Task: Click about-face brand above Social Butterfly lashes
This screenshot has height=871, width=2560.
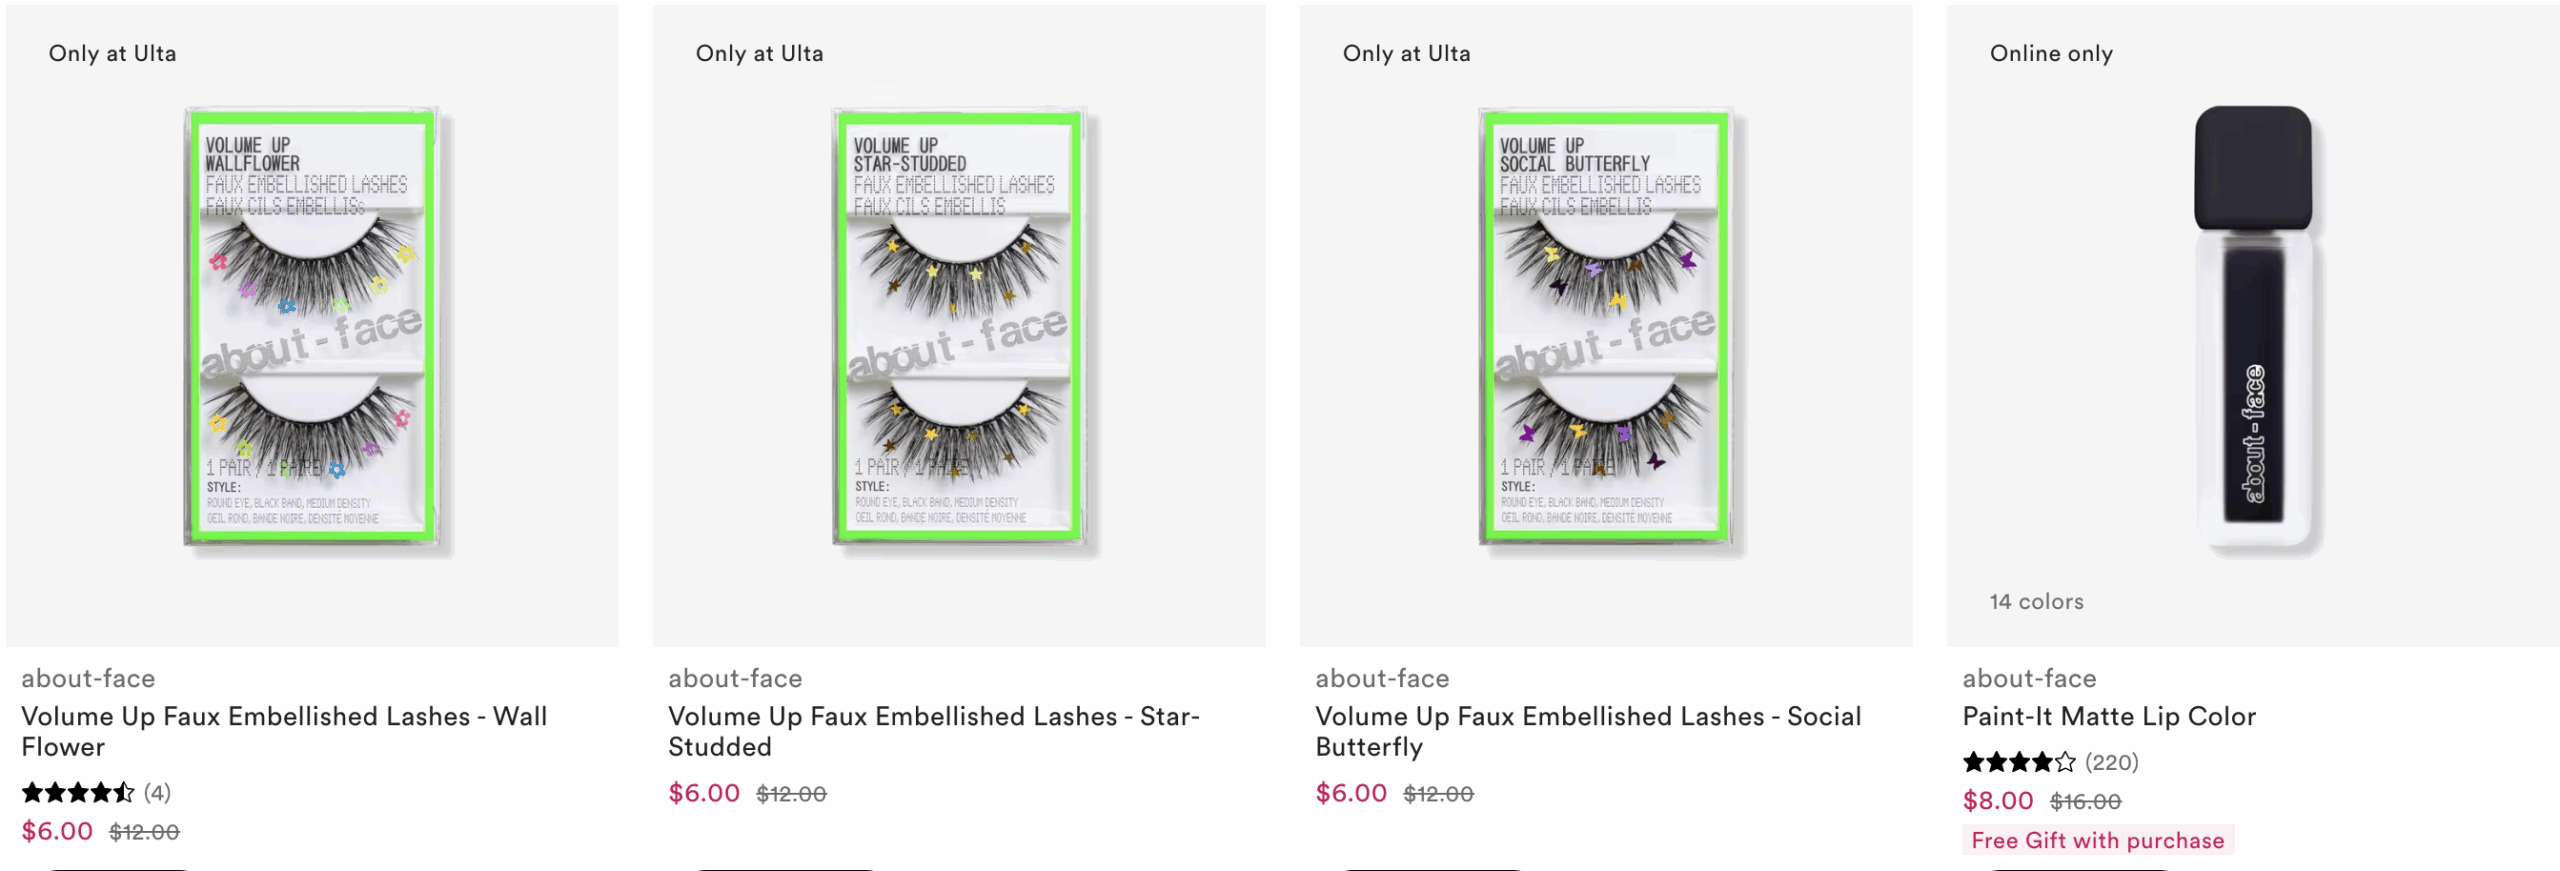Action: [1382, 678]
